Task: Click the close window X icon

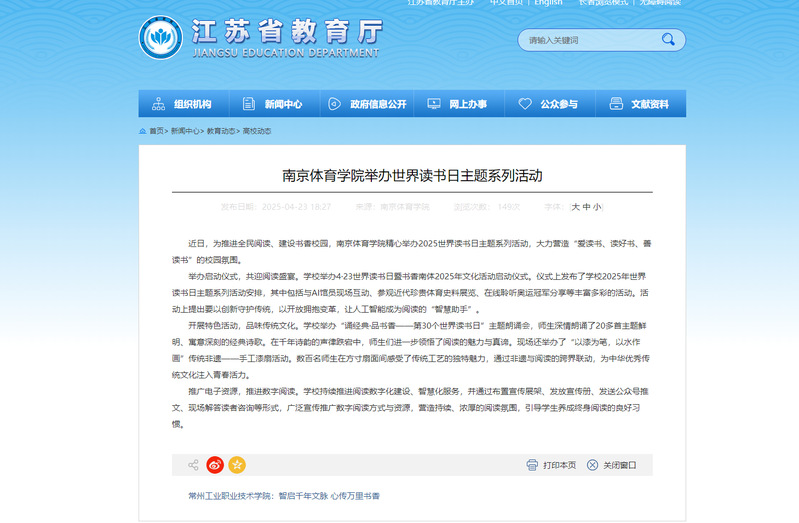Action: (x=593, y=465)
